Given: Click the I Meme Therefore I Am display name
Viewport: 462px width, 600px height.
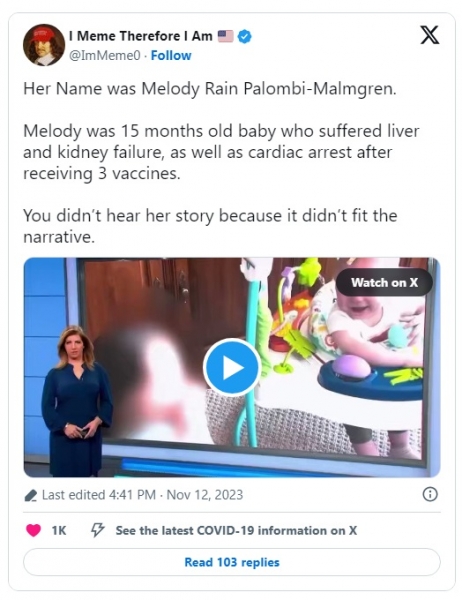Looking at the screenshot, I should tap(140, 36).
